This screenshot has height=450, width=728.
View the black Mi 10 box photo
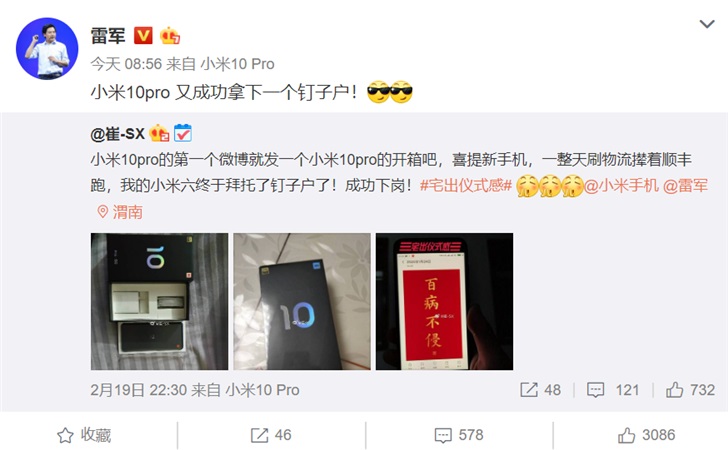coord(302,301)
